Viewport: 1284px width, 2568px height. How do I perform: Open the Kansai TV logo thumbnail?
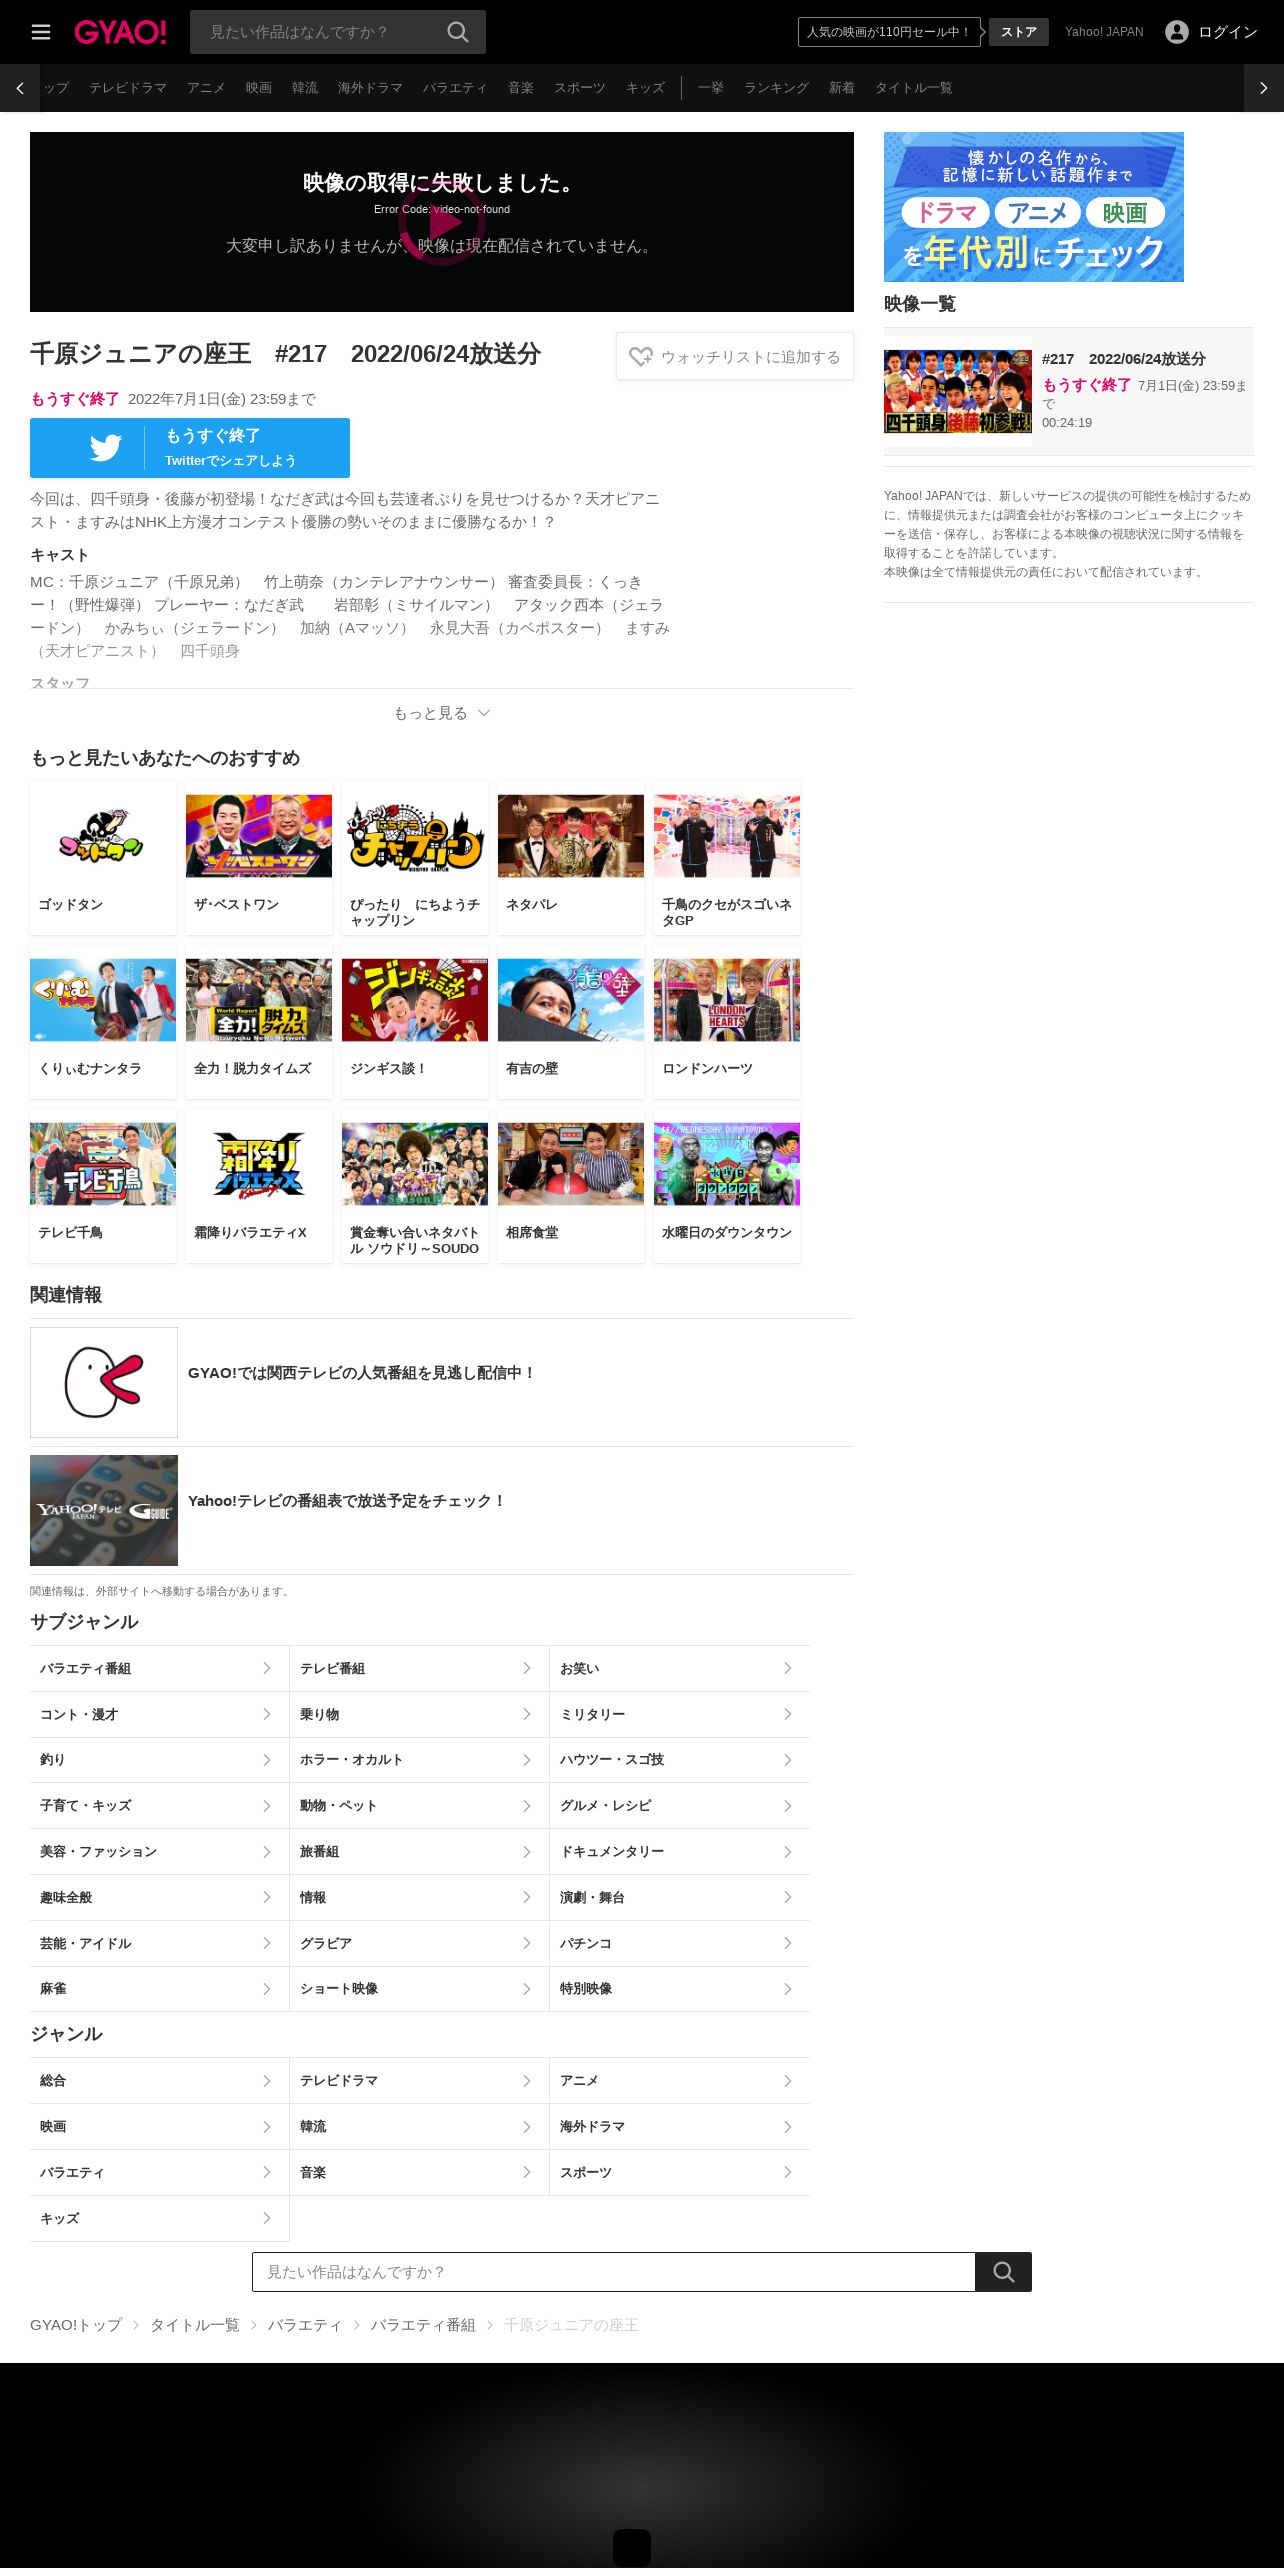click(x=104, y=1382)
